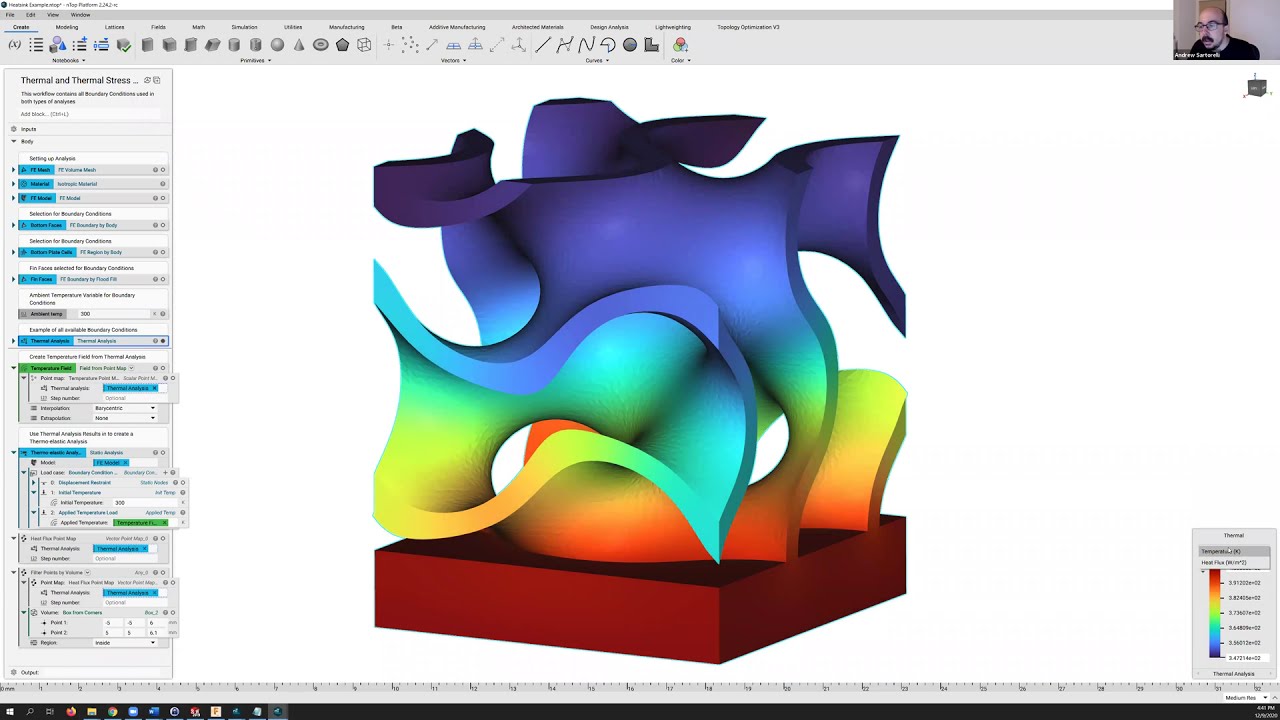The height and width of the screenshot is (720, 1280).
Task: Expand the Thermal Analysis block
Action: point(13,341)
